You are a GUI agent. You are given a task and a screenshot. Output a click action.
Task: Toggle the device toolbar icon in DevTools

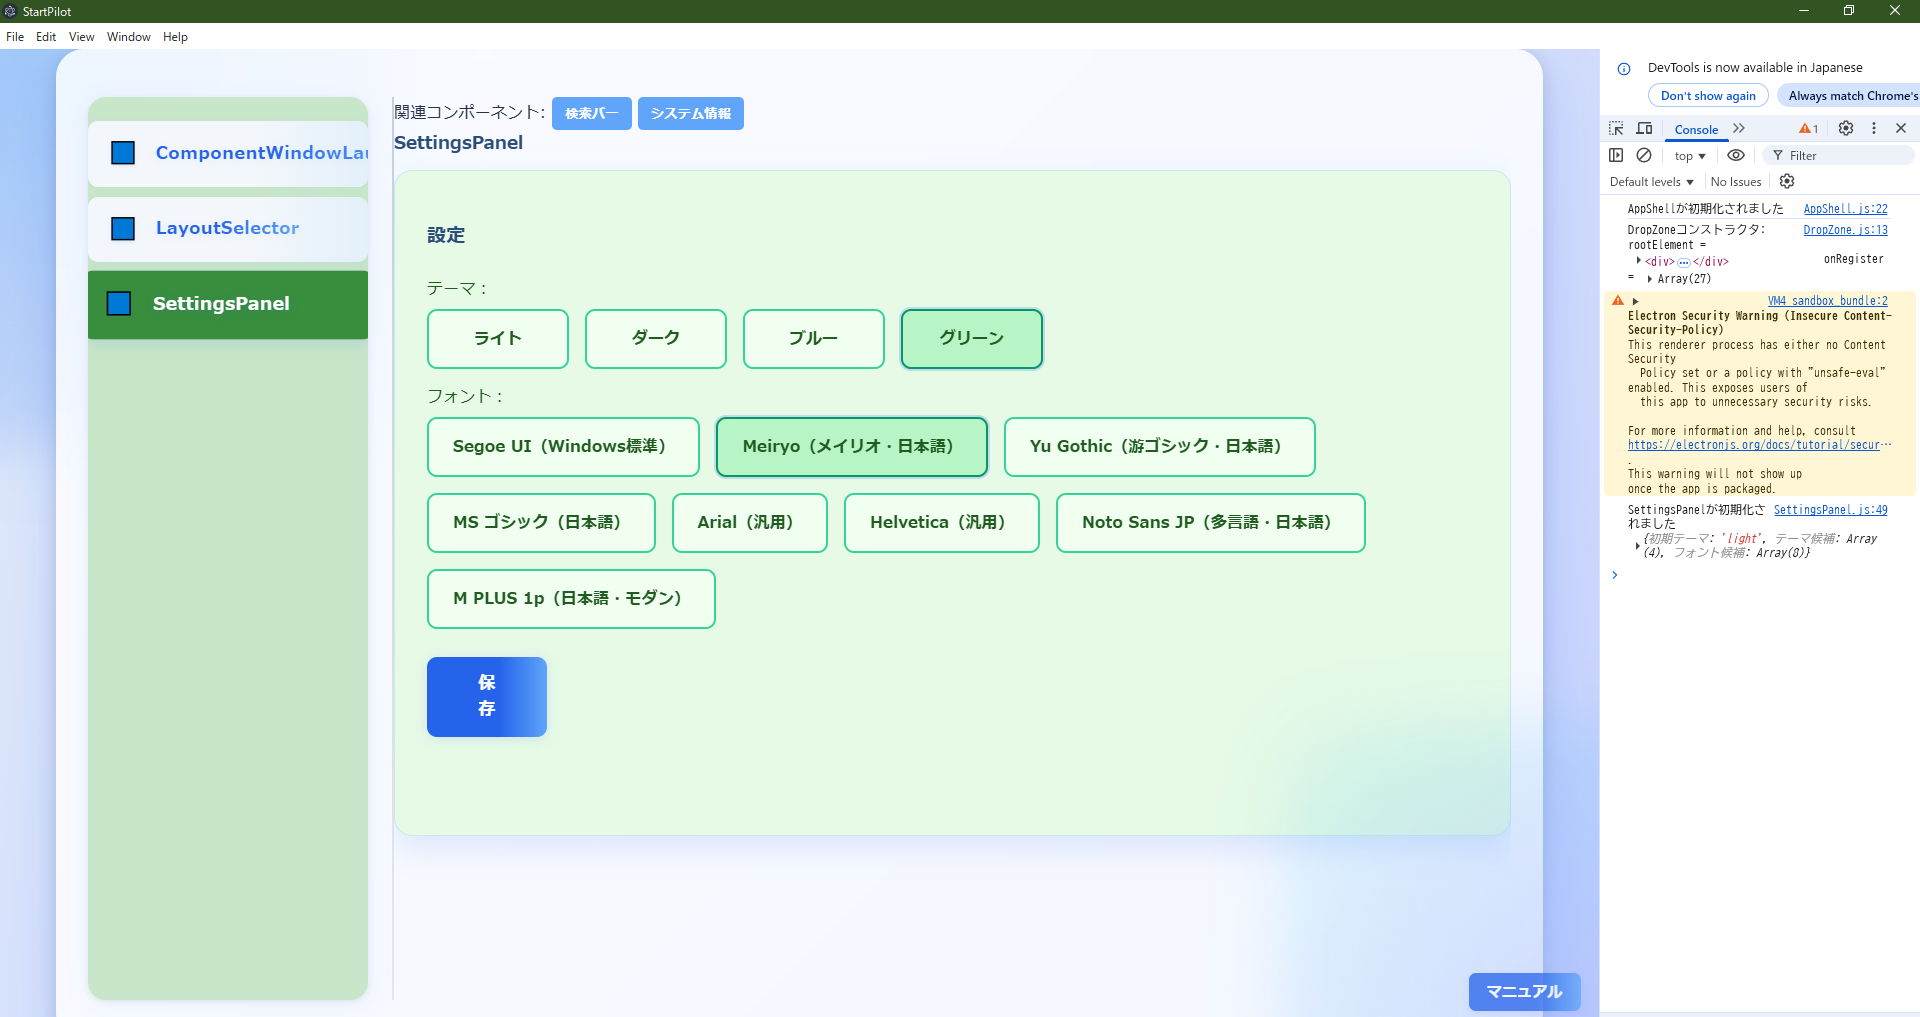click(x=1644, y=129)
